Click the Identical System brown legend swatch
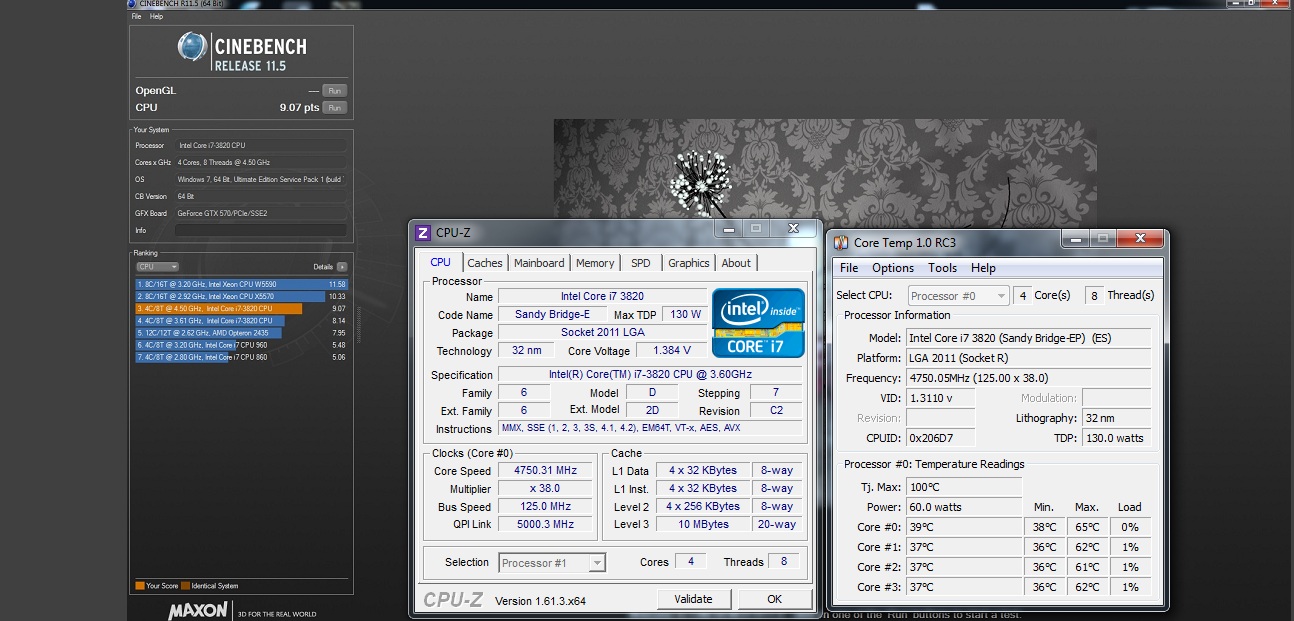Screen dimensions: 1294x621 tap(185, 586)
